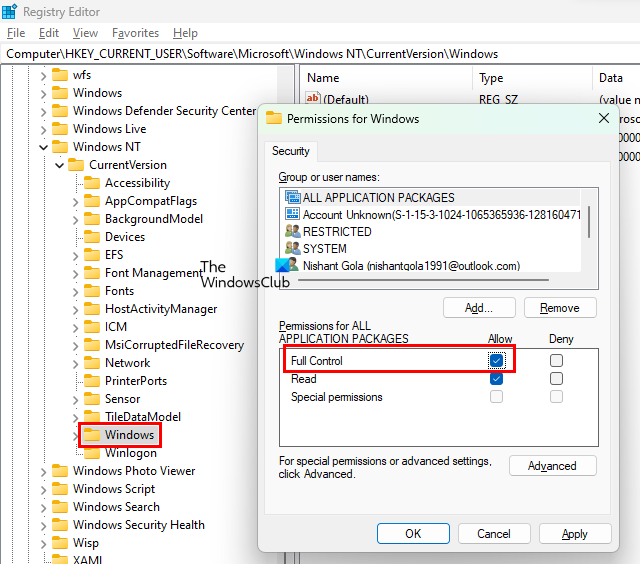The width and height of the screenshot is (640, 564).
Task: Select the Winlogon registry key
Action: pos(131,453)
